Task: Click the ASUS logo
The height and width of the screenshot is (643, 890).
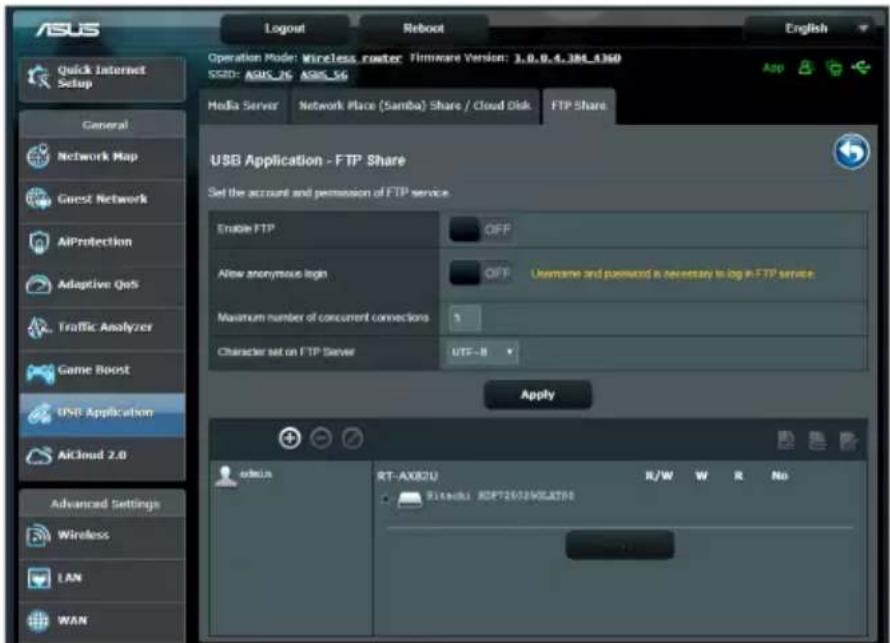Action: (68, 29)
